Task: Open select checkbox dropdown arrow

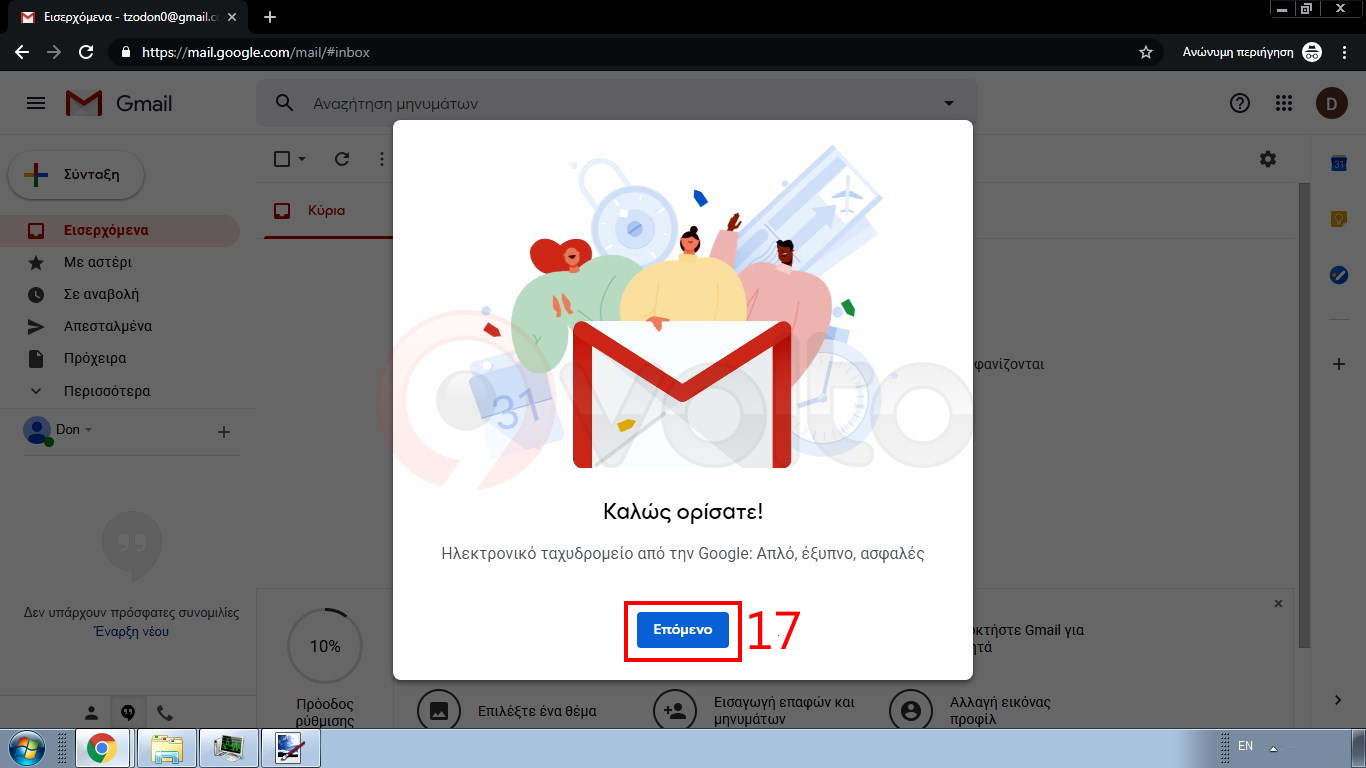Action: (x=301, y=159)
